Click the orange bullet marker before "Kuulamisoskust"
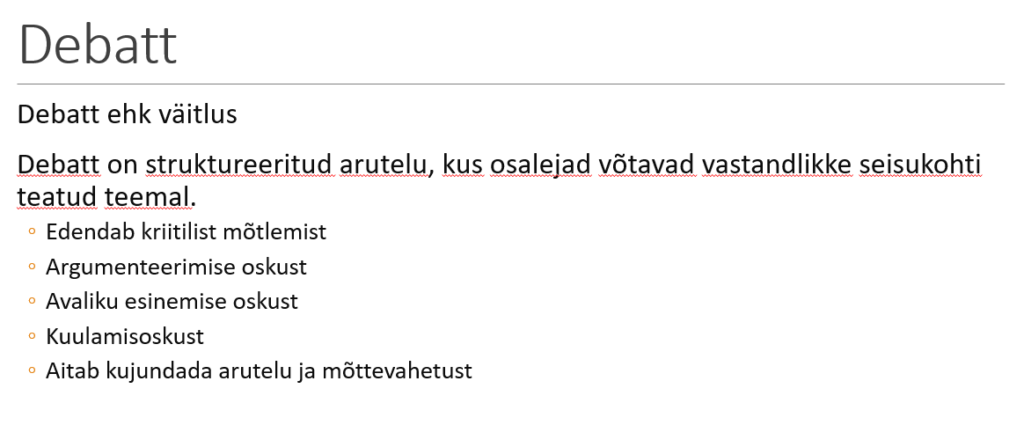 pos(32,337)
